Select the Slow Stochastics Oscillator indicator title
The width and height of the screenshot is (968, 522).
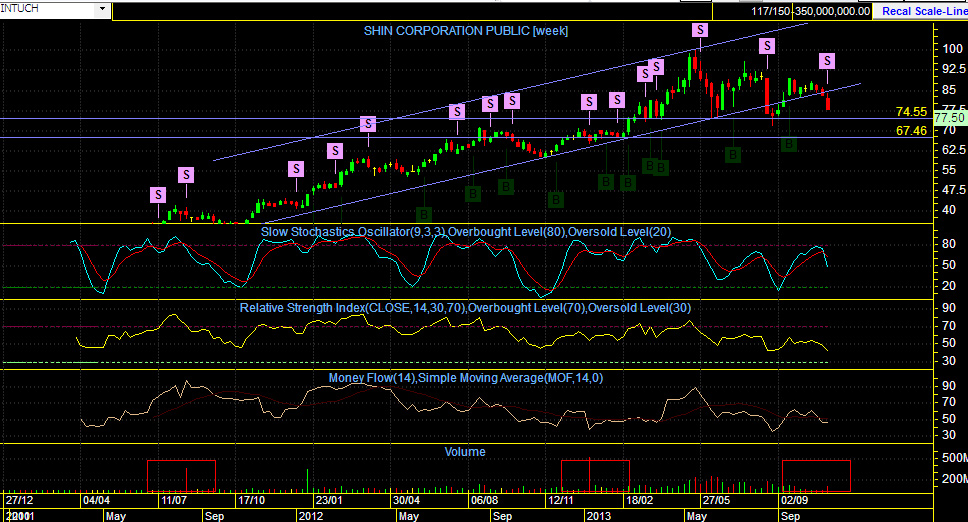465,232
